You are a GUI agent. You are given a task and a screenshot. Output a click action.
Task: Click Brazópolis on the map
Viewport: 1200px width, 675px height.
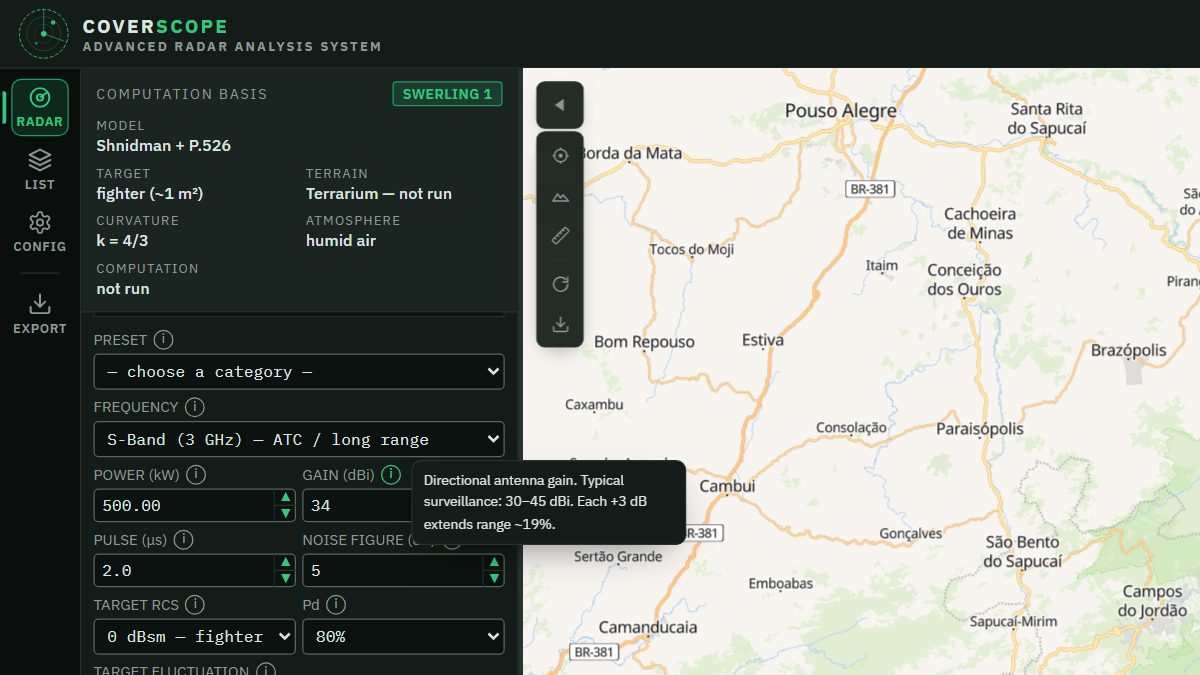[1129, 350]
